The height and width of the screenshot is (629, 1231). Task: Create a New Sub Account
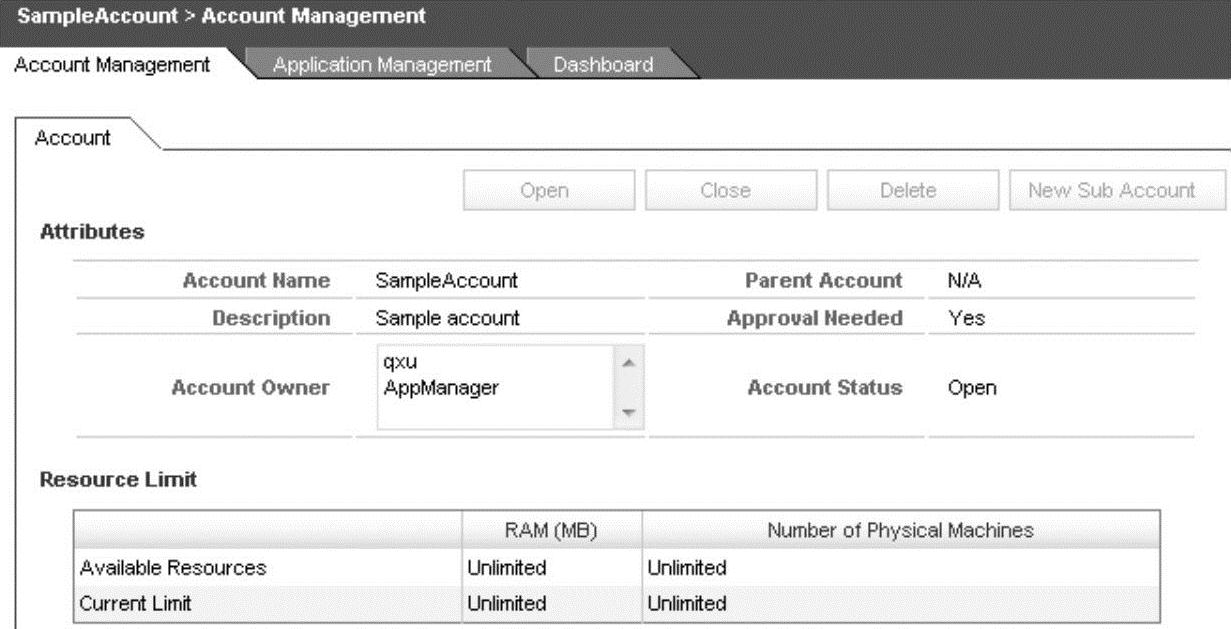tap(1117, 190)
